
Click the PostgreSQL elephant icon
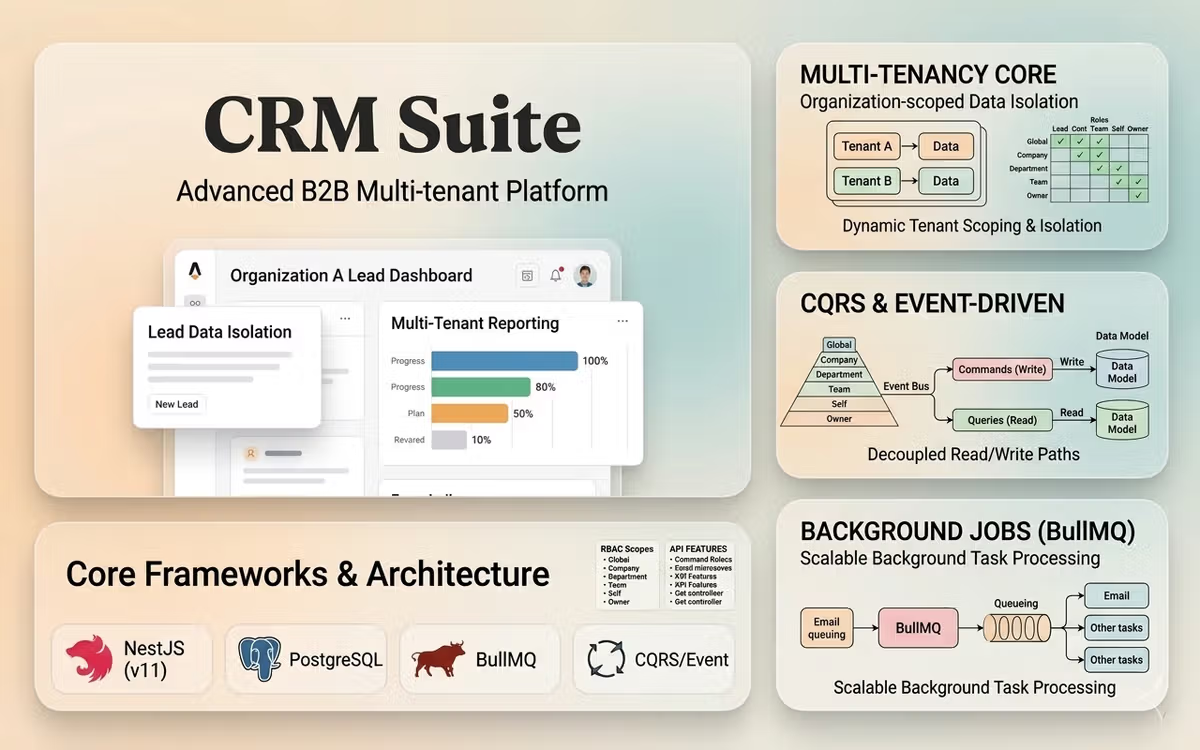[259, 660]
